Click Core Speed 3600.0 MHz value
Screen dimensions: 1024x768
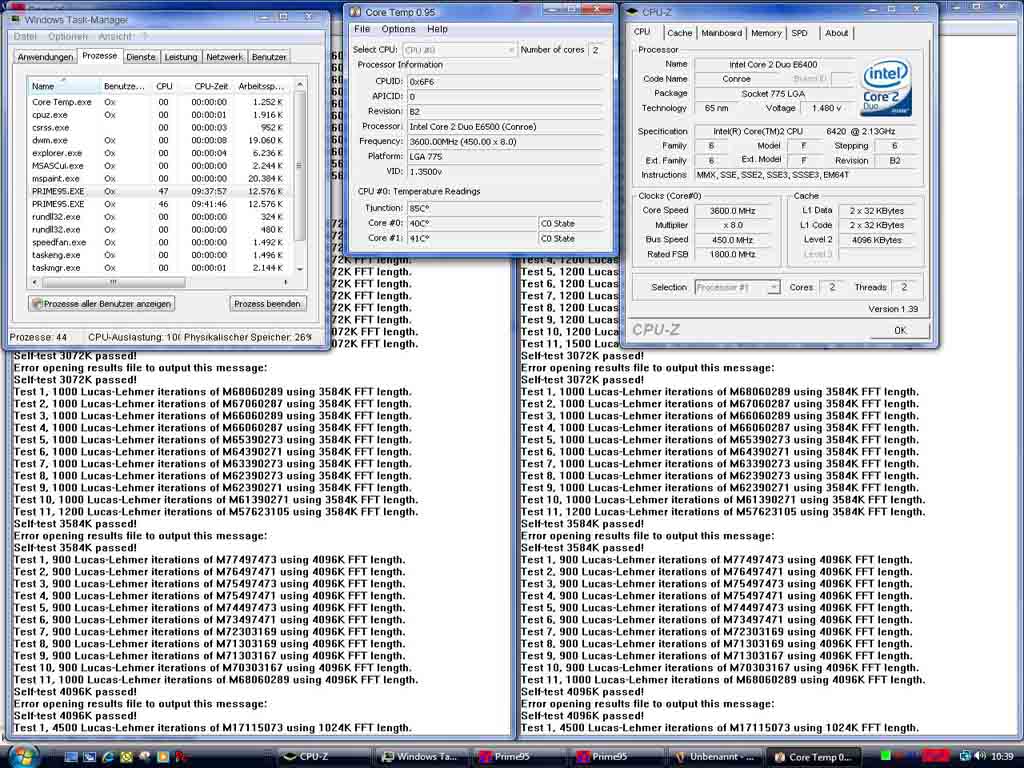point(733,211)
